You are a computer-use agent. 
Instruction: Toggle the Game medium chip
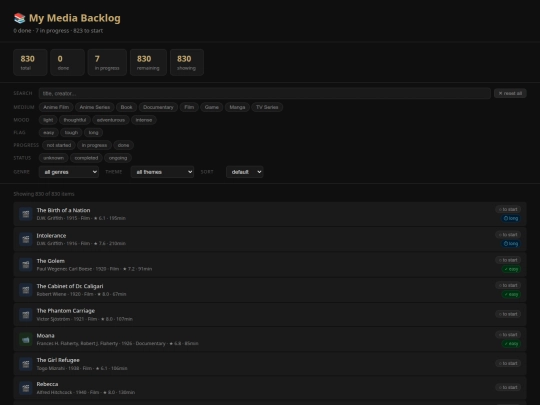pos(212,107)
